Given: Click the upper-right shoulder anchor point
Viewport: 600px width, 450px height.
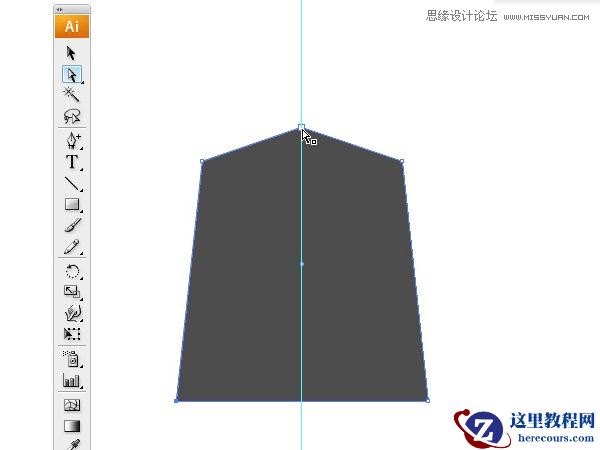Looking at the screenshot, I should point(402,161).
